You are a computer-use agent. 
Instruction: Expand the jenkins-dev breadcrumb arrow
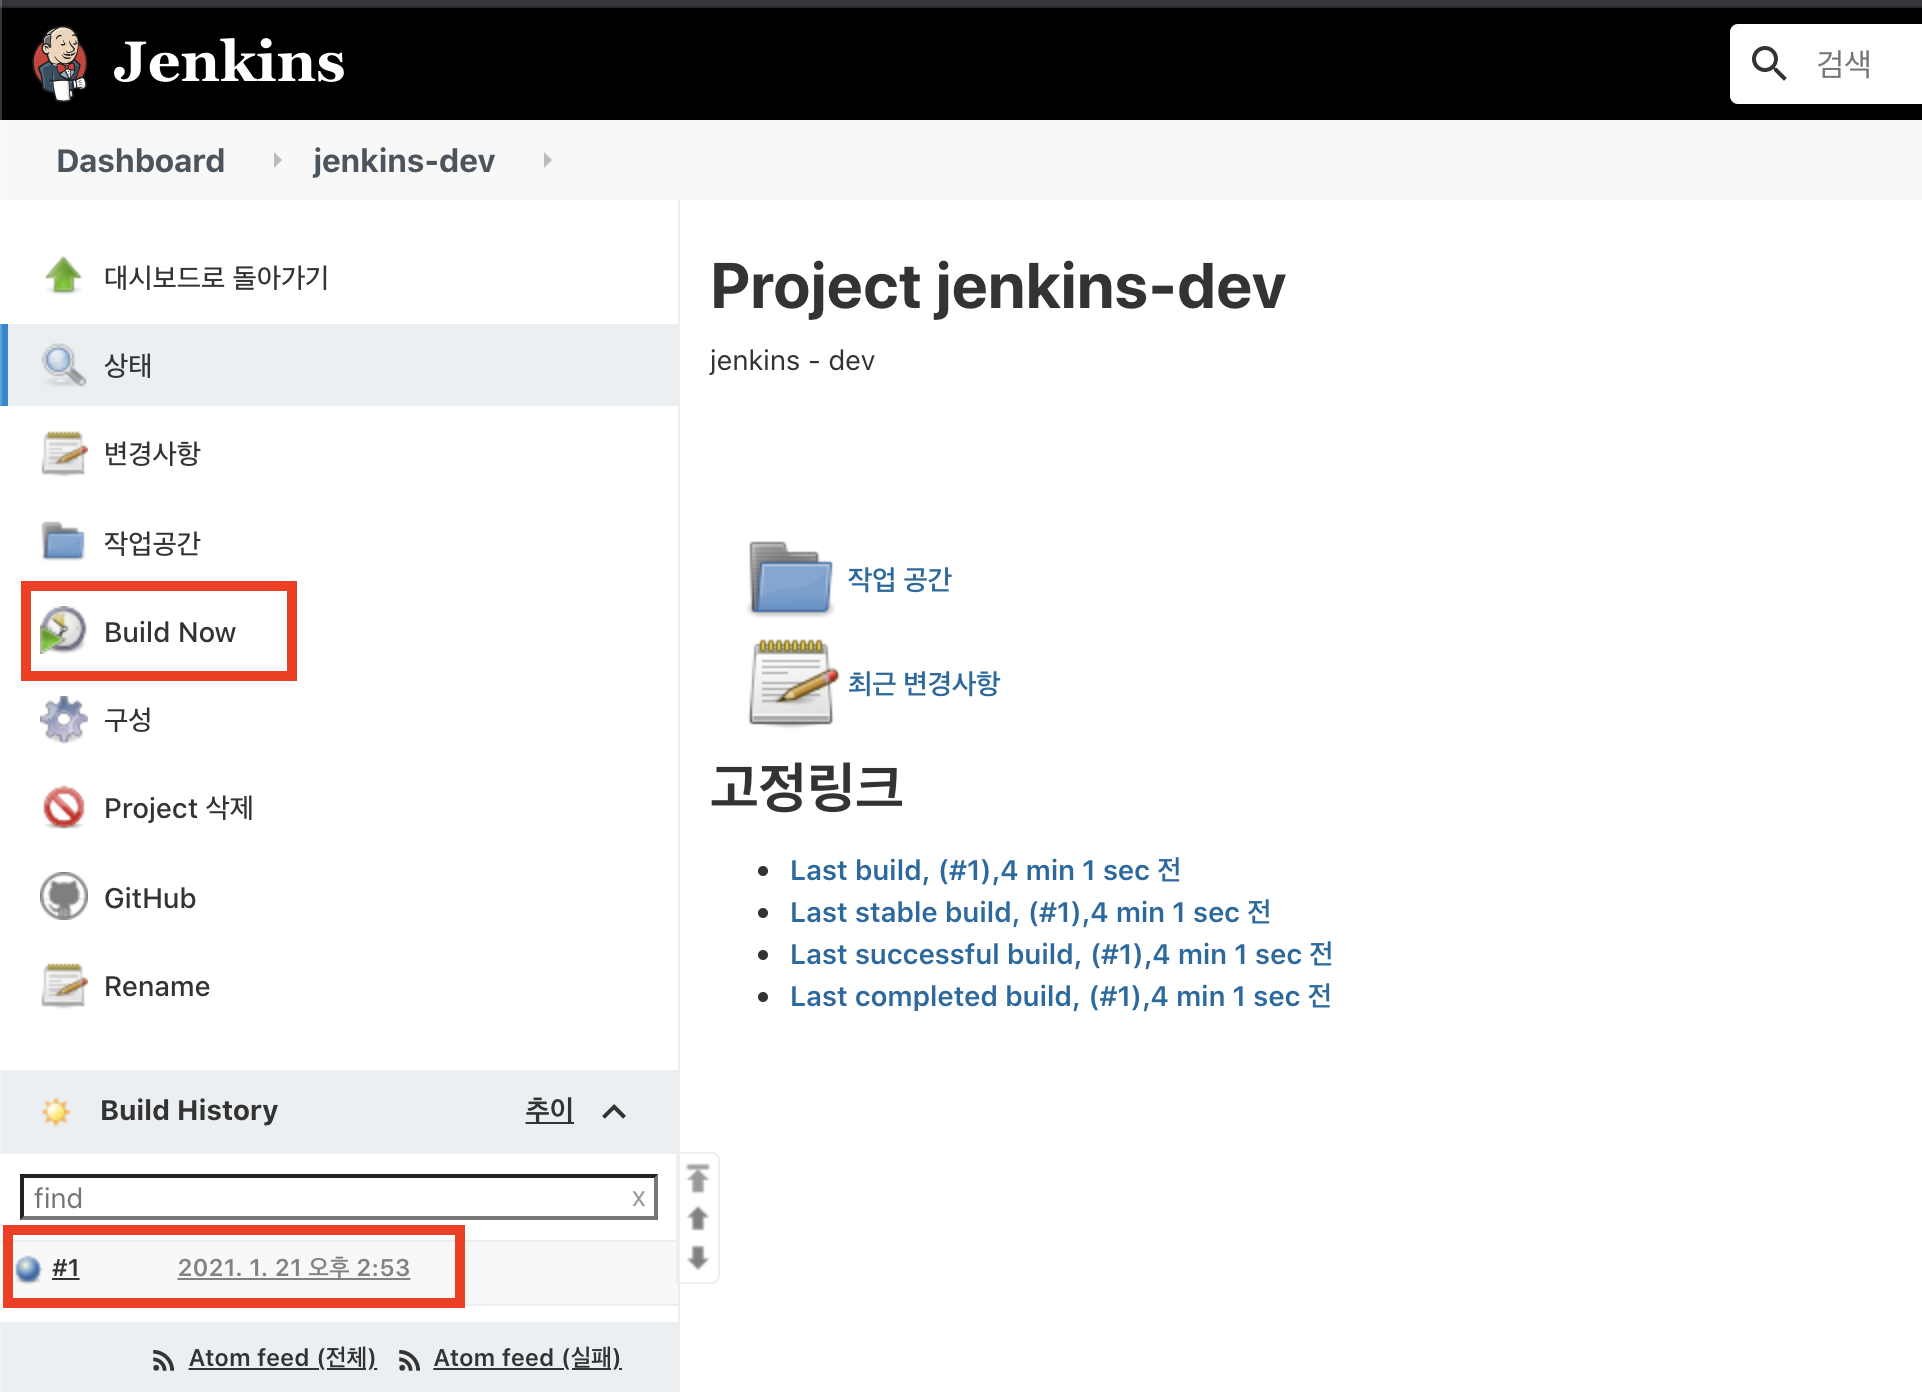point(546,160)
